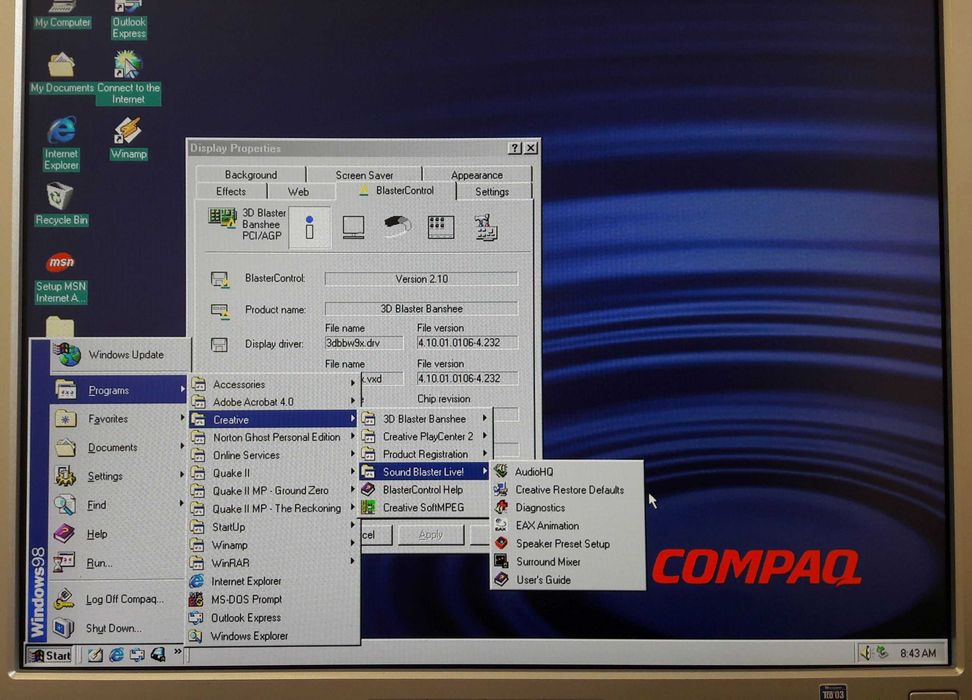
Task: Choose Log Off Compaq...
Action: click(118, 599)
